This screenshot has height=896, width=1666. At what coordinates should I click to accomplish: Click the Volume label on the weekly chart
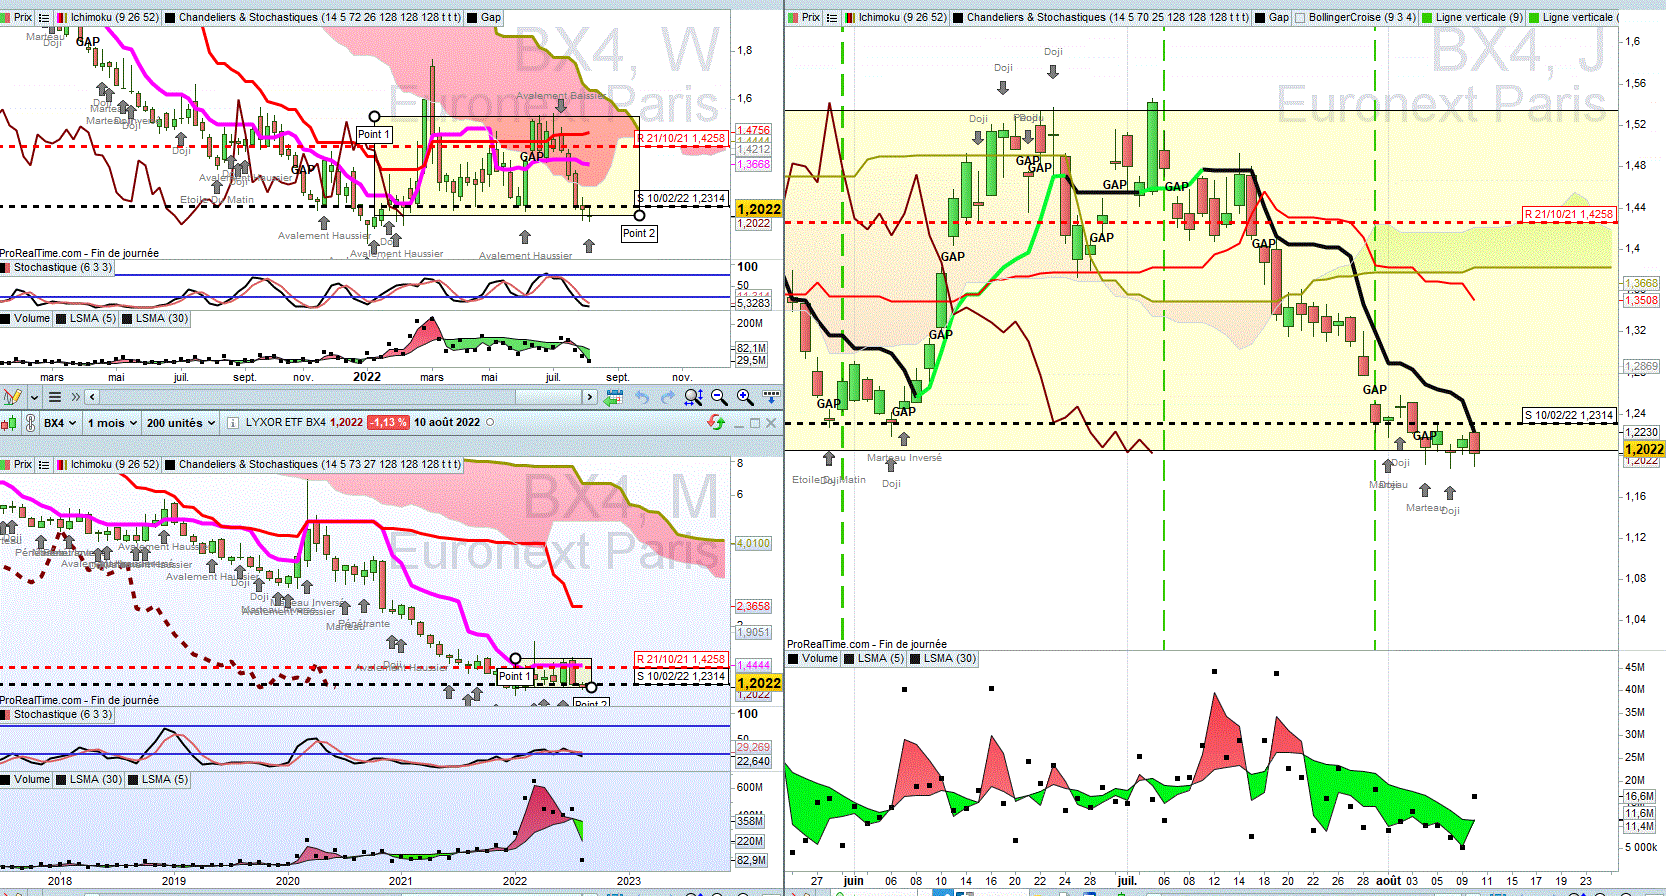tap(32, 318)
